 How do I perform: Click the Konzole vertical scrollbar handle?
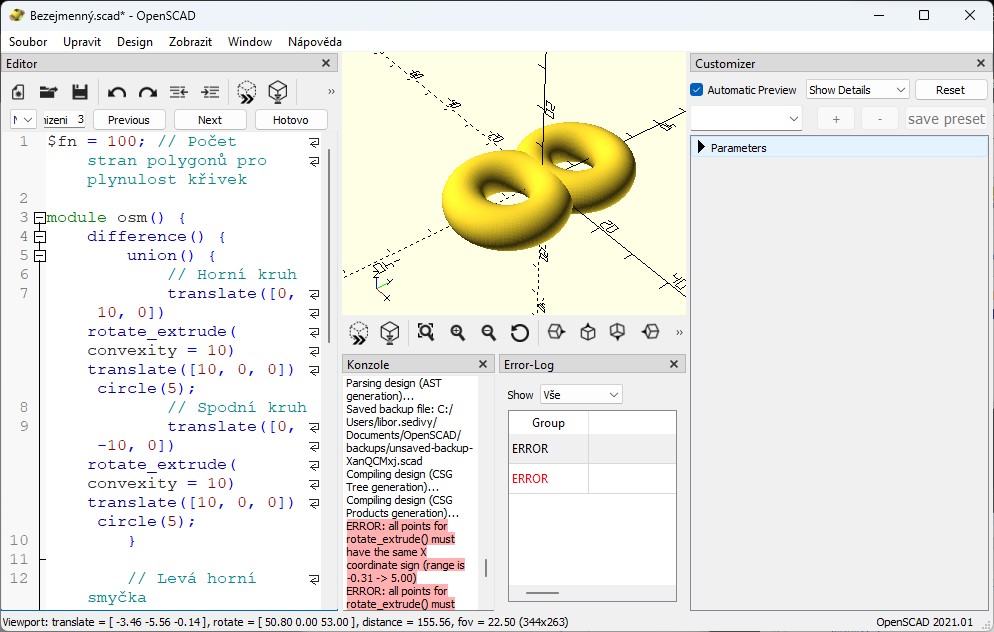pyautogui.click(x=486, y=568)
